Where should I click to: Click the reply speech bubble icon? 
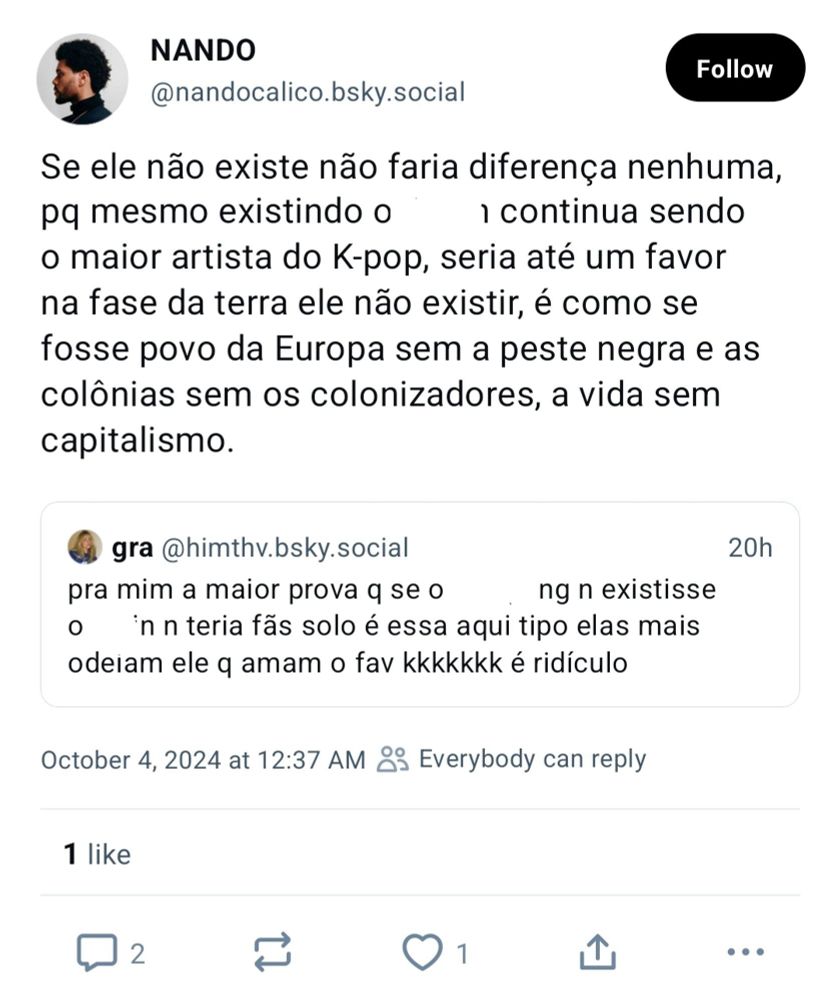click(96, 952)
